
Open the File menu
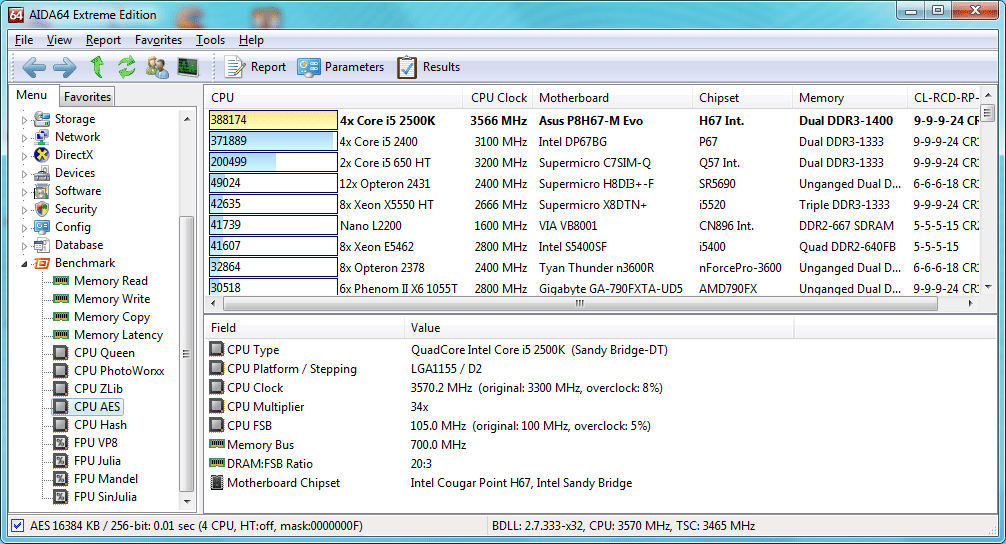[x=24, y=40]
